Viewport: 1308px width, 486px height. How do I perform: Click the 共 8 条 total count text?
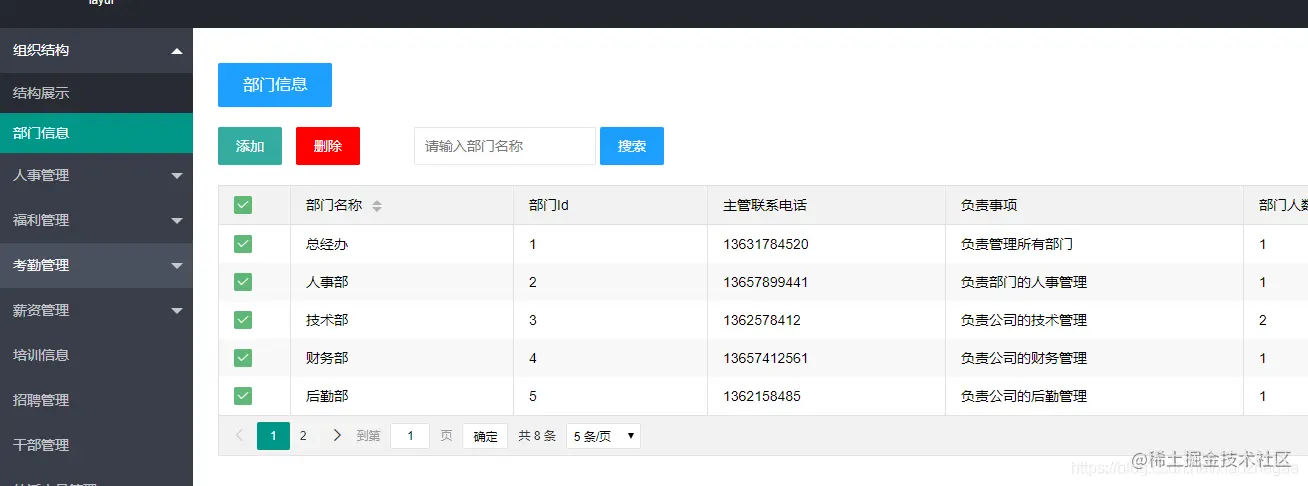(x=537, y=436)
